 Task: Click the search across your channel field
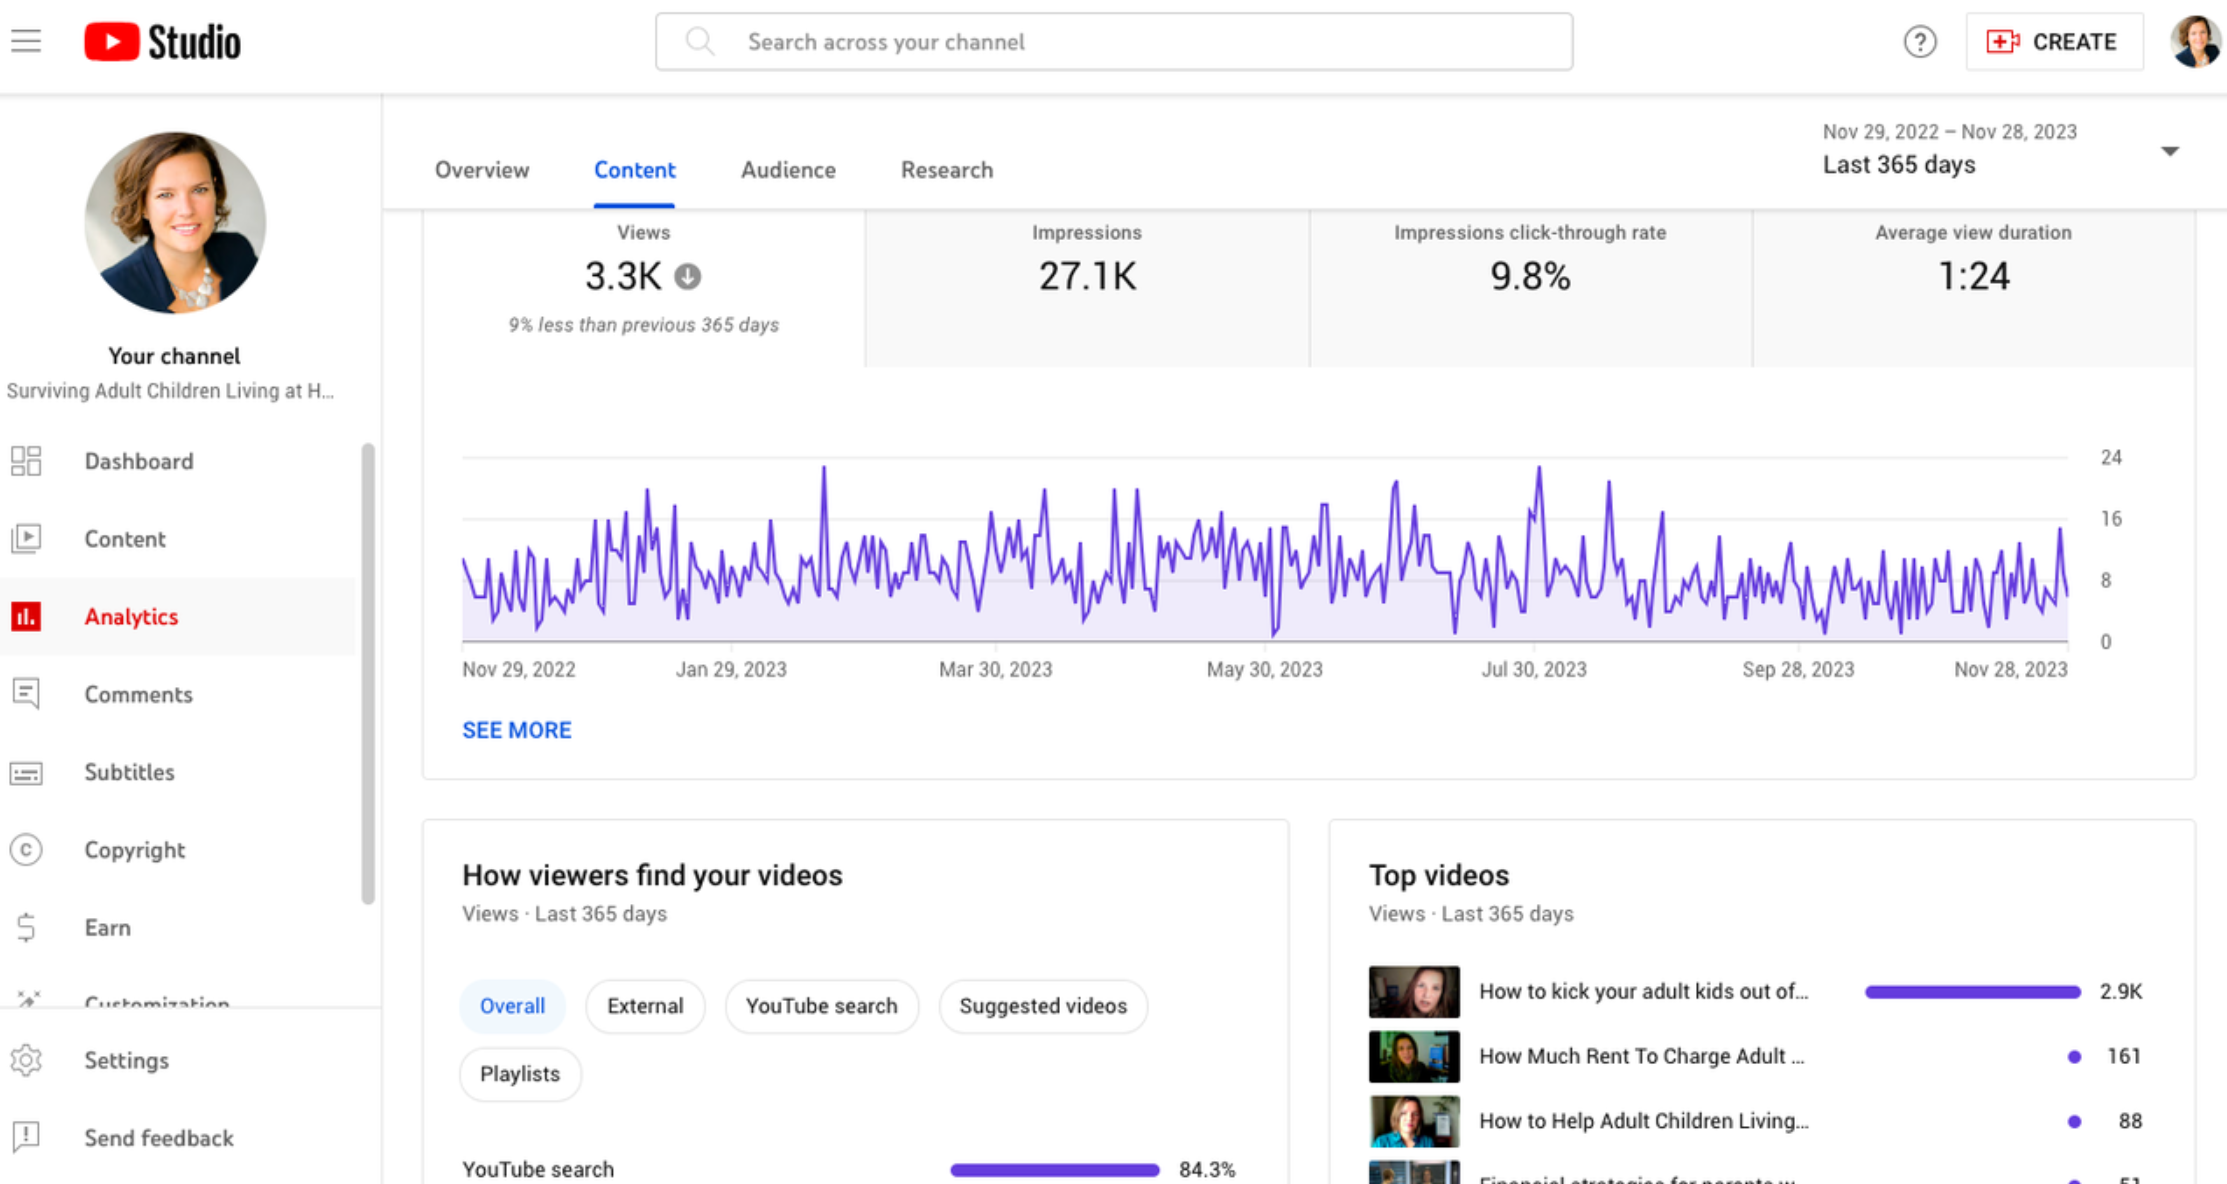coord(1113,41)
